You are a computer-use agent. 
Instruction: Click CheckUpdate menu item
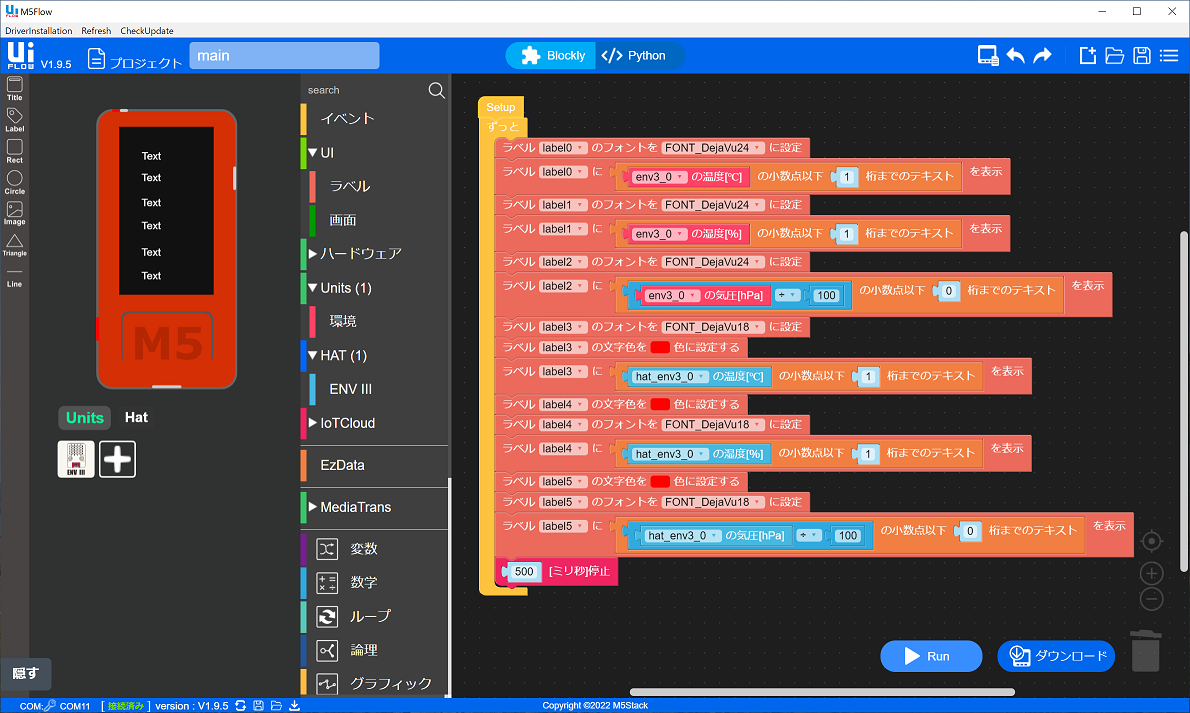click(146, 31)
